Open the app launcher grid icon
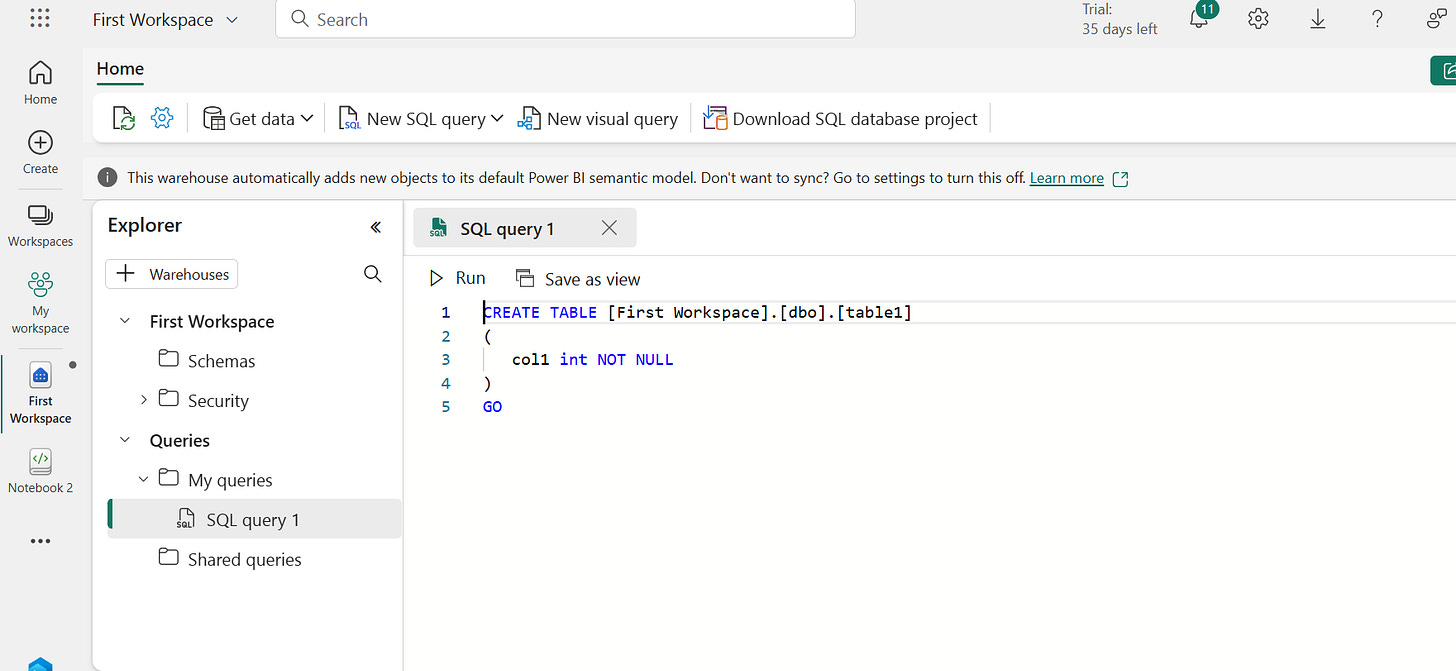Viewport: 1456px width, 671px height. pos(40,18)
